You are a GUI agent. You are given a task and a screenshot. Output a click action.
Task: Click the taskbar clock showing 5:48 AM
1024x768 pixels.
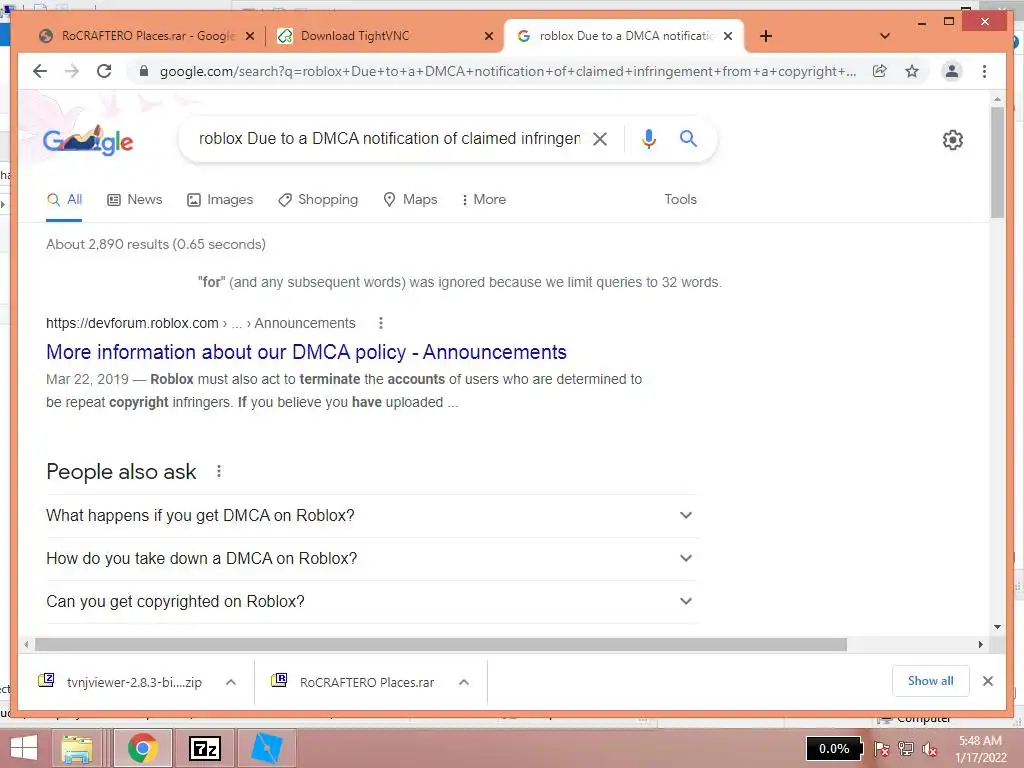tap(981, 749)
